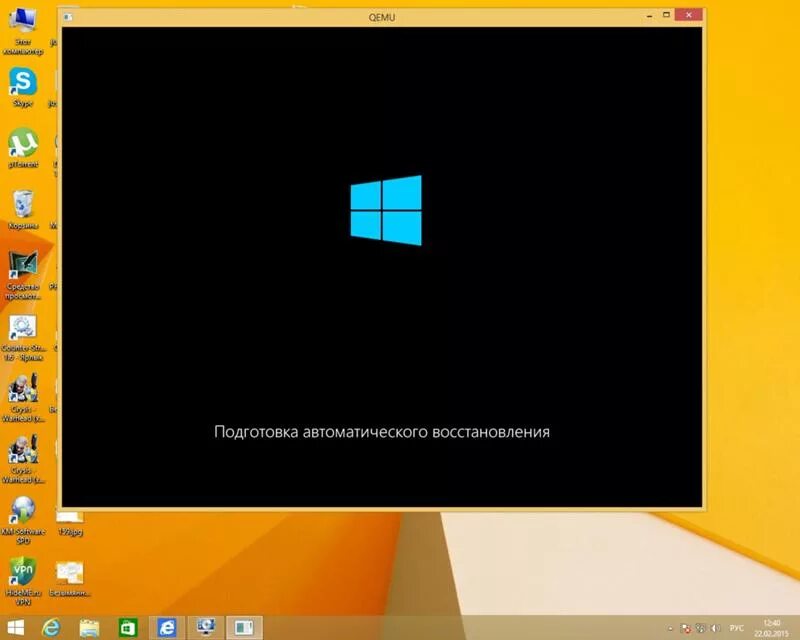
Task: Launch Skype from the desktop
Action: point(23,87)
